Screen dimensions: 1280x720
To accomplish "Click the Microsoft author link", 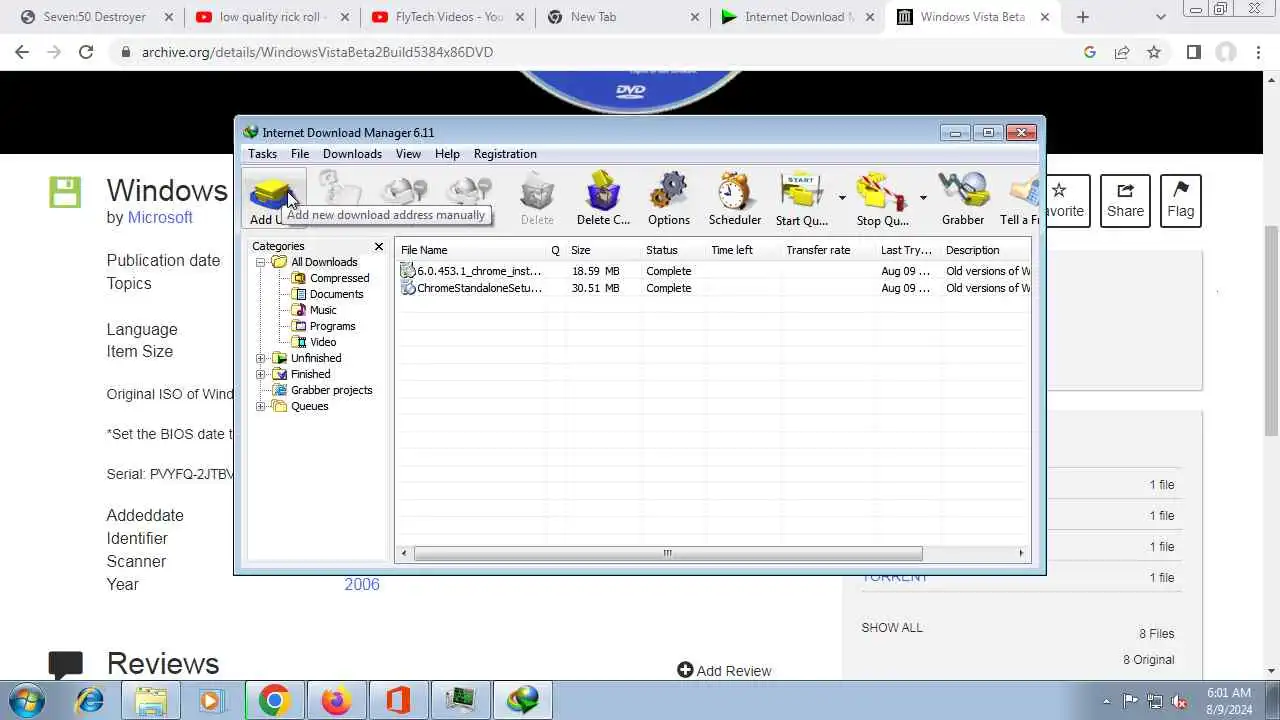I will point(160,217).
